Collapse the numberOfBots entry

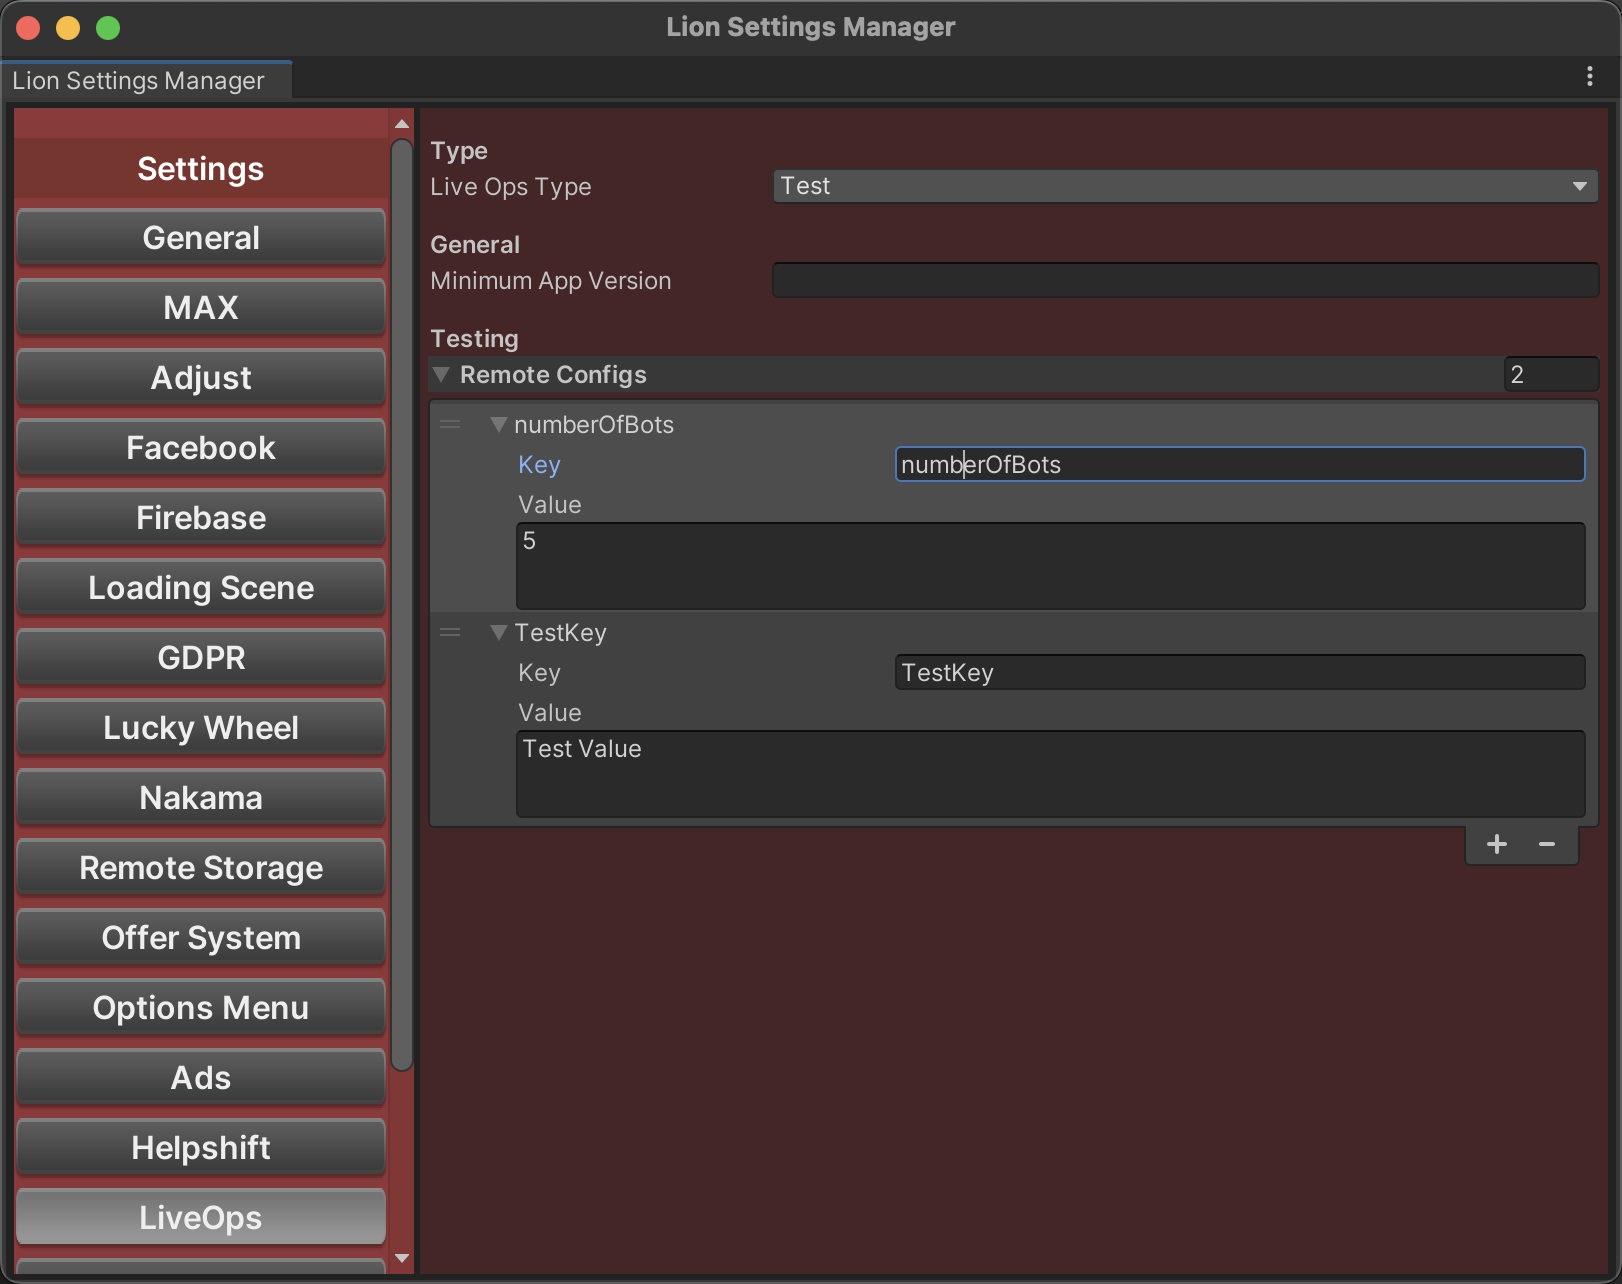499,425
